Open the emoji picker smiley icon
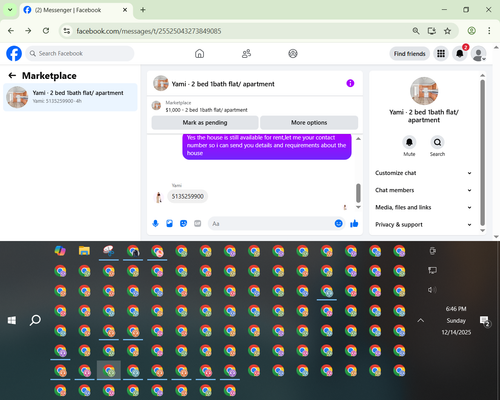The width and height of the screenshot is (500, 400). point(338,223)
